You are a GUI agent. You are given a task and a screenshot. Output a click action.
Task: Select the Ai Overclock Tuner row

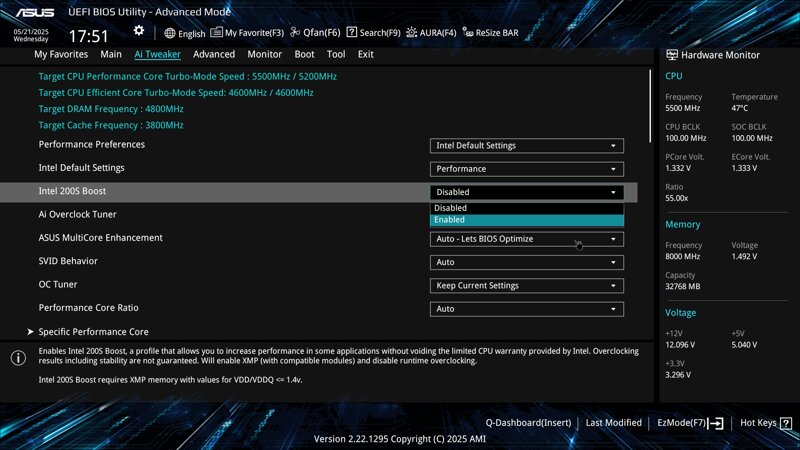click(318, 215)
